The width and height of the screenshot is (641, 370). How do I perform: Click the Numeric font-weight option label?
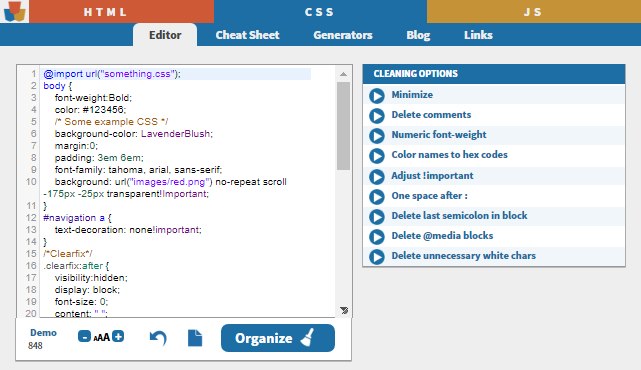[x=439, y=135]
